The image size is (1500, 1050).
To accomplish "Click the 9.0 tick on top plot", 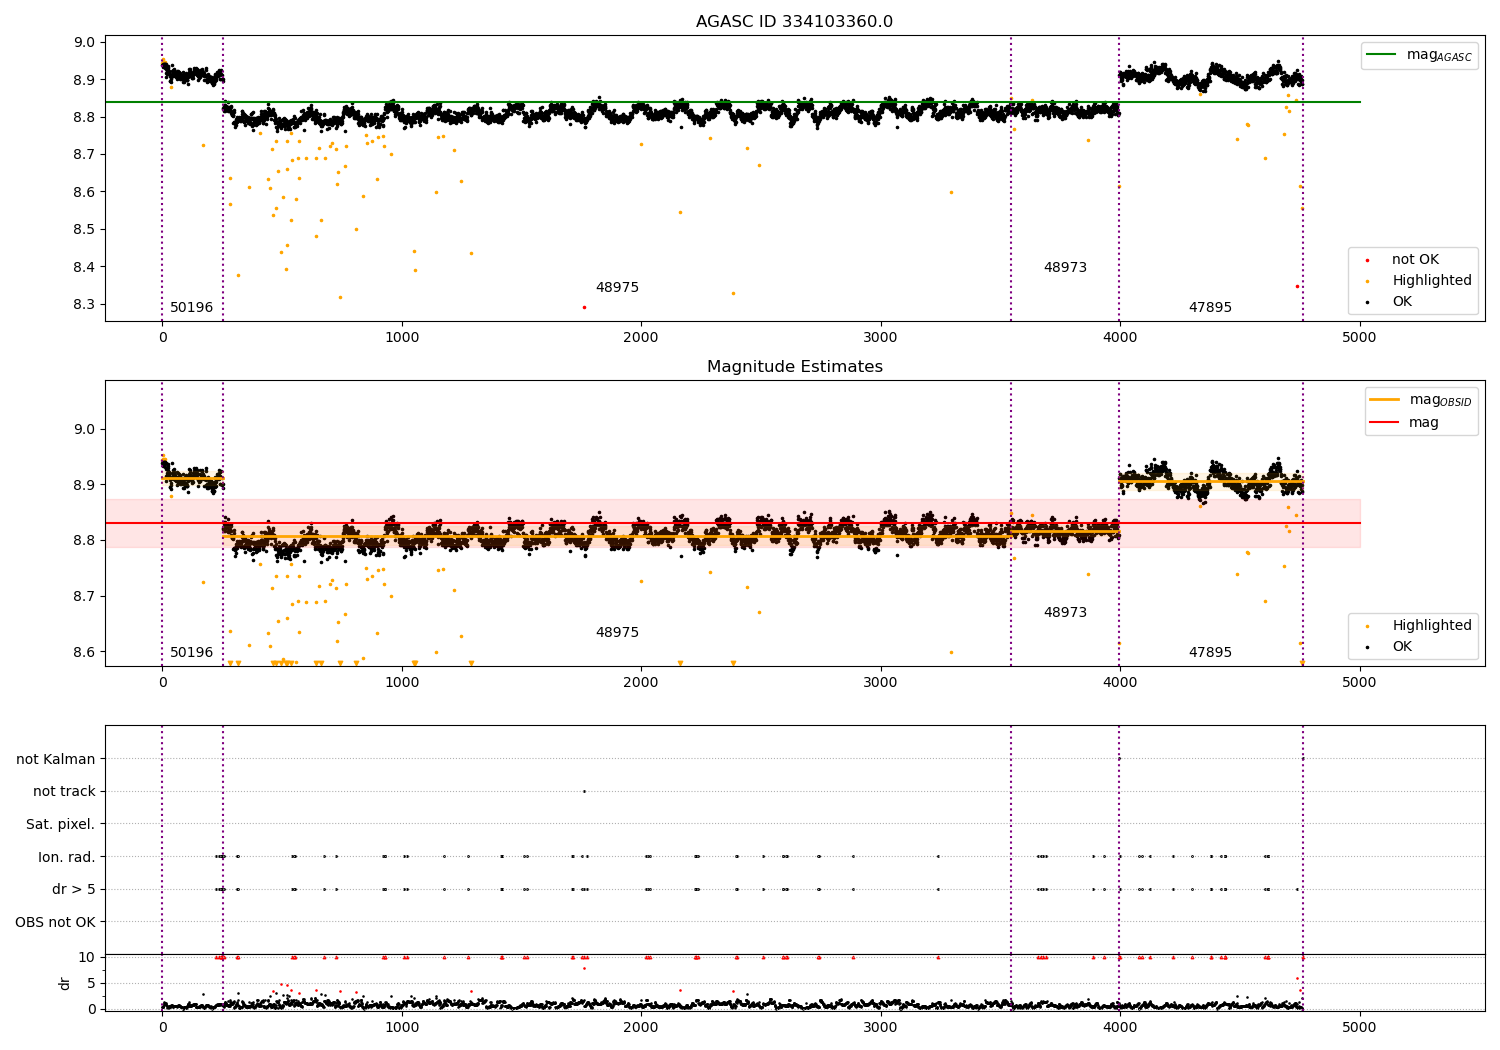I will (x=84, y=43).
